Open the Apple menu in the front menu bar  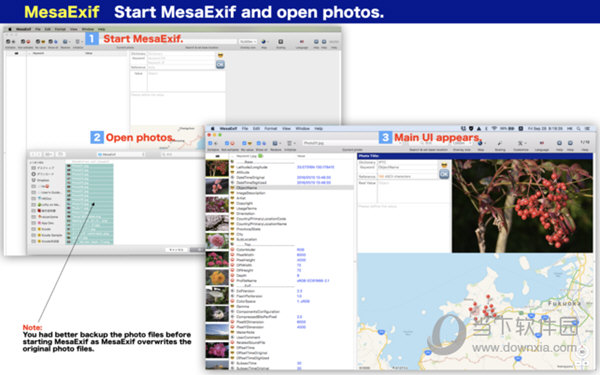[213, 129]
